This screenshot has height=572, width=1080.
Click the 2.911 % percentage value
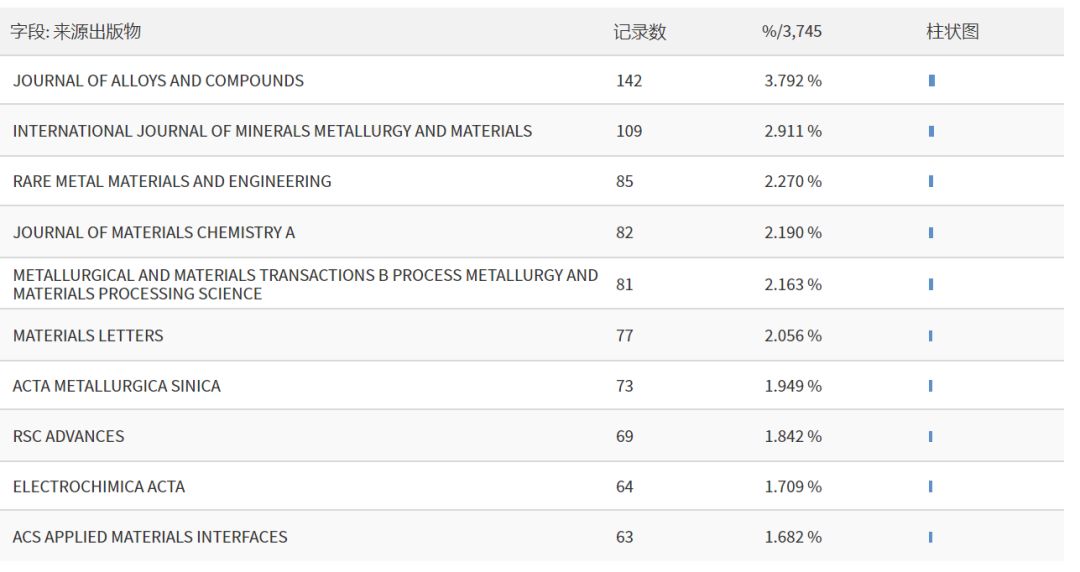(793, 131)
